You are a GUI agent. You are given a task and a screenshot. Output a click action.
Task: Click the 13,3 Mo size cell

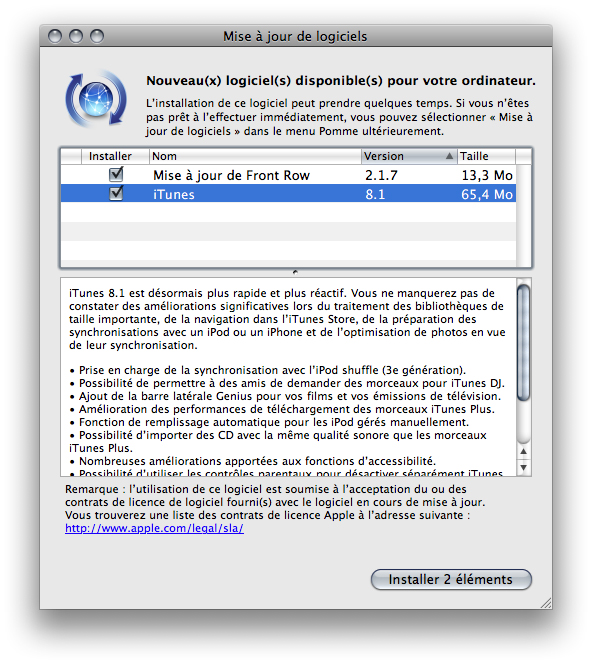click(487, 175)
